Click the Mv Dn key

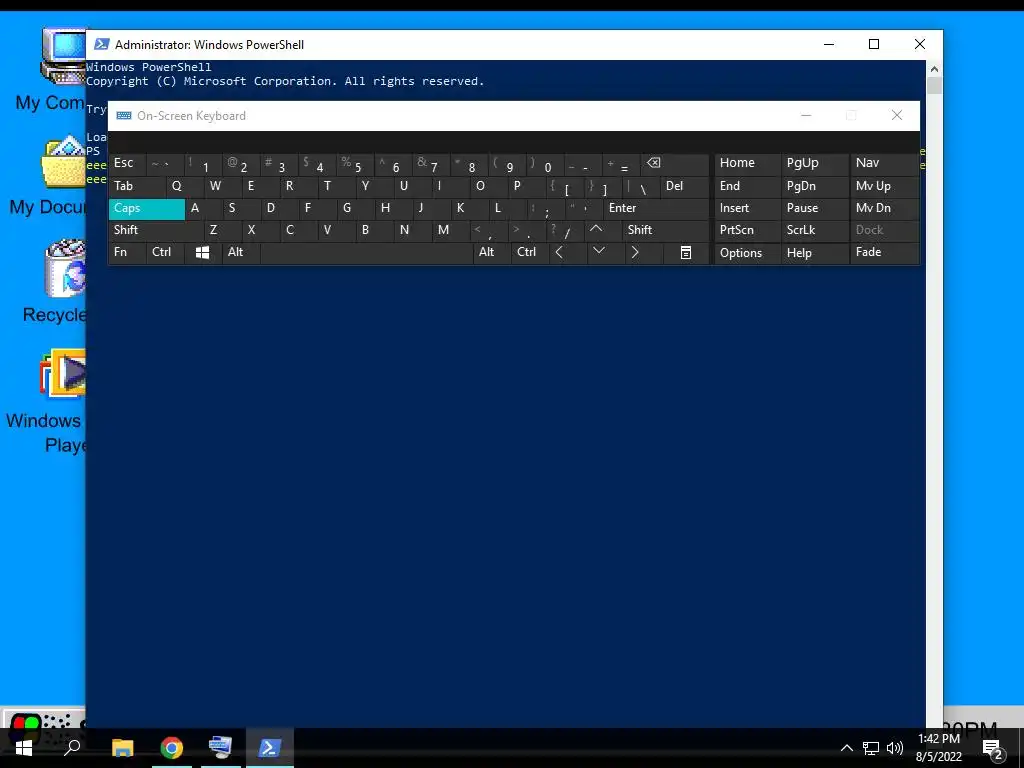click(884, 208)
